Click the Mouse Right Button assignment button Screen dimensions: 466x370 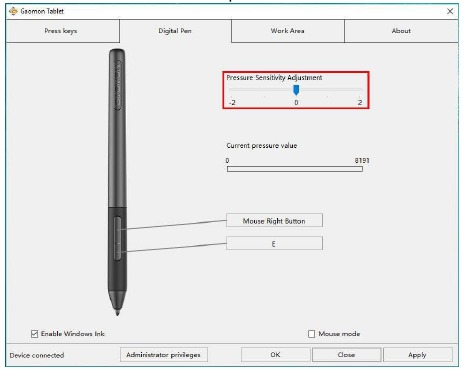[274, 221]
